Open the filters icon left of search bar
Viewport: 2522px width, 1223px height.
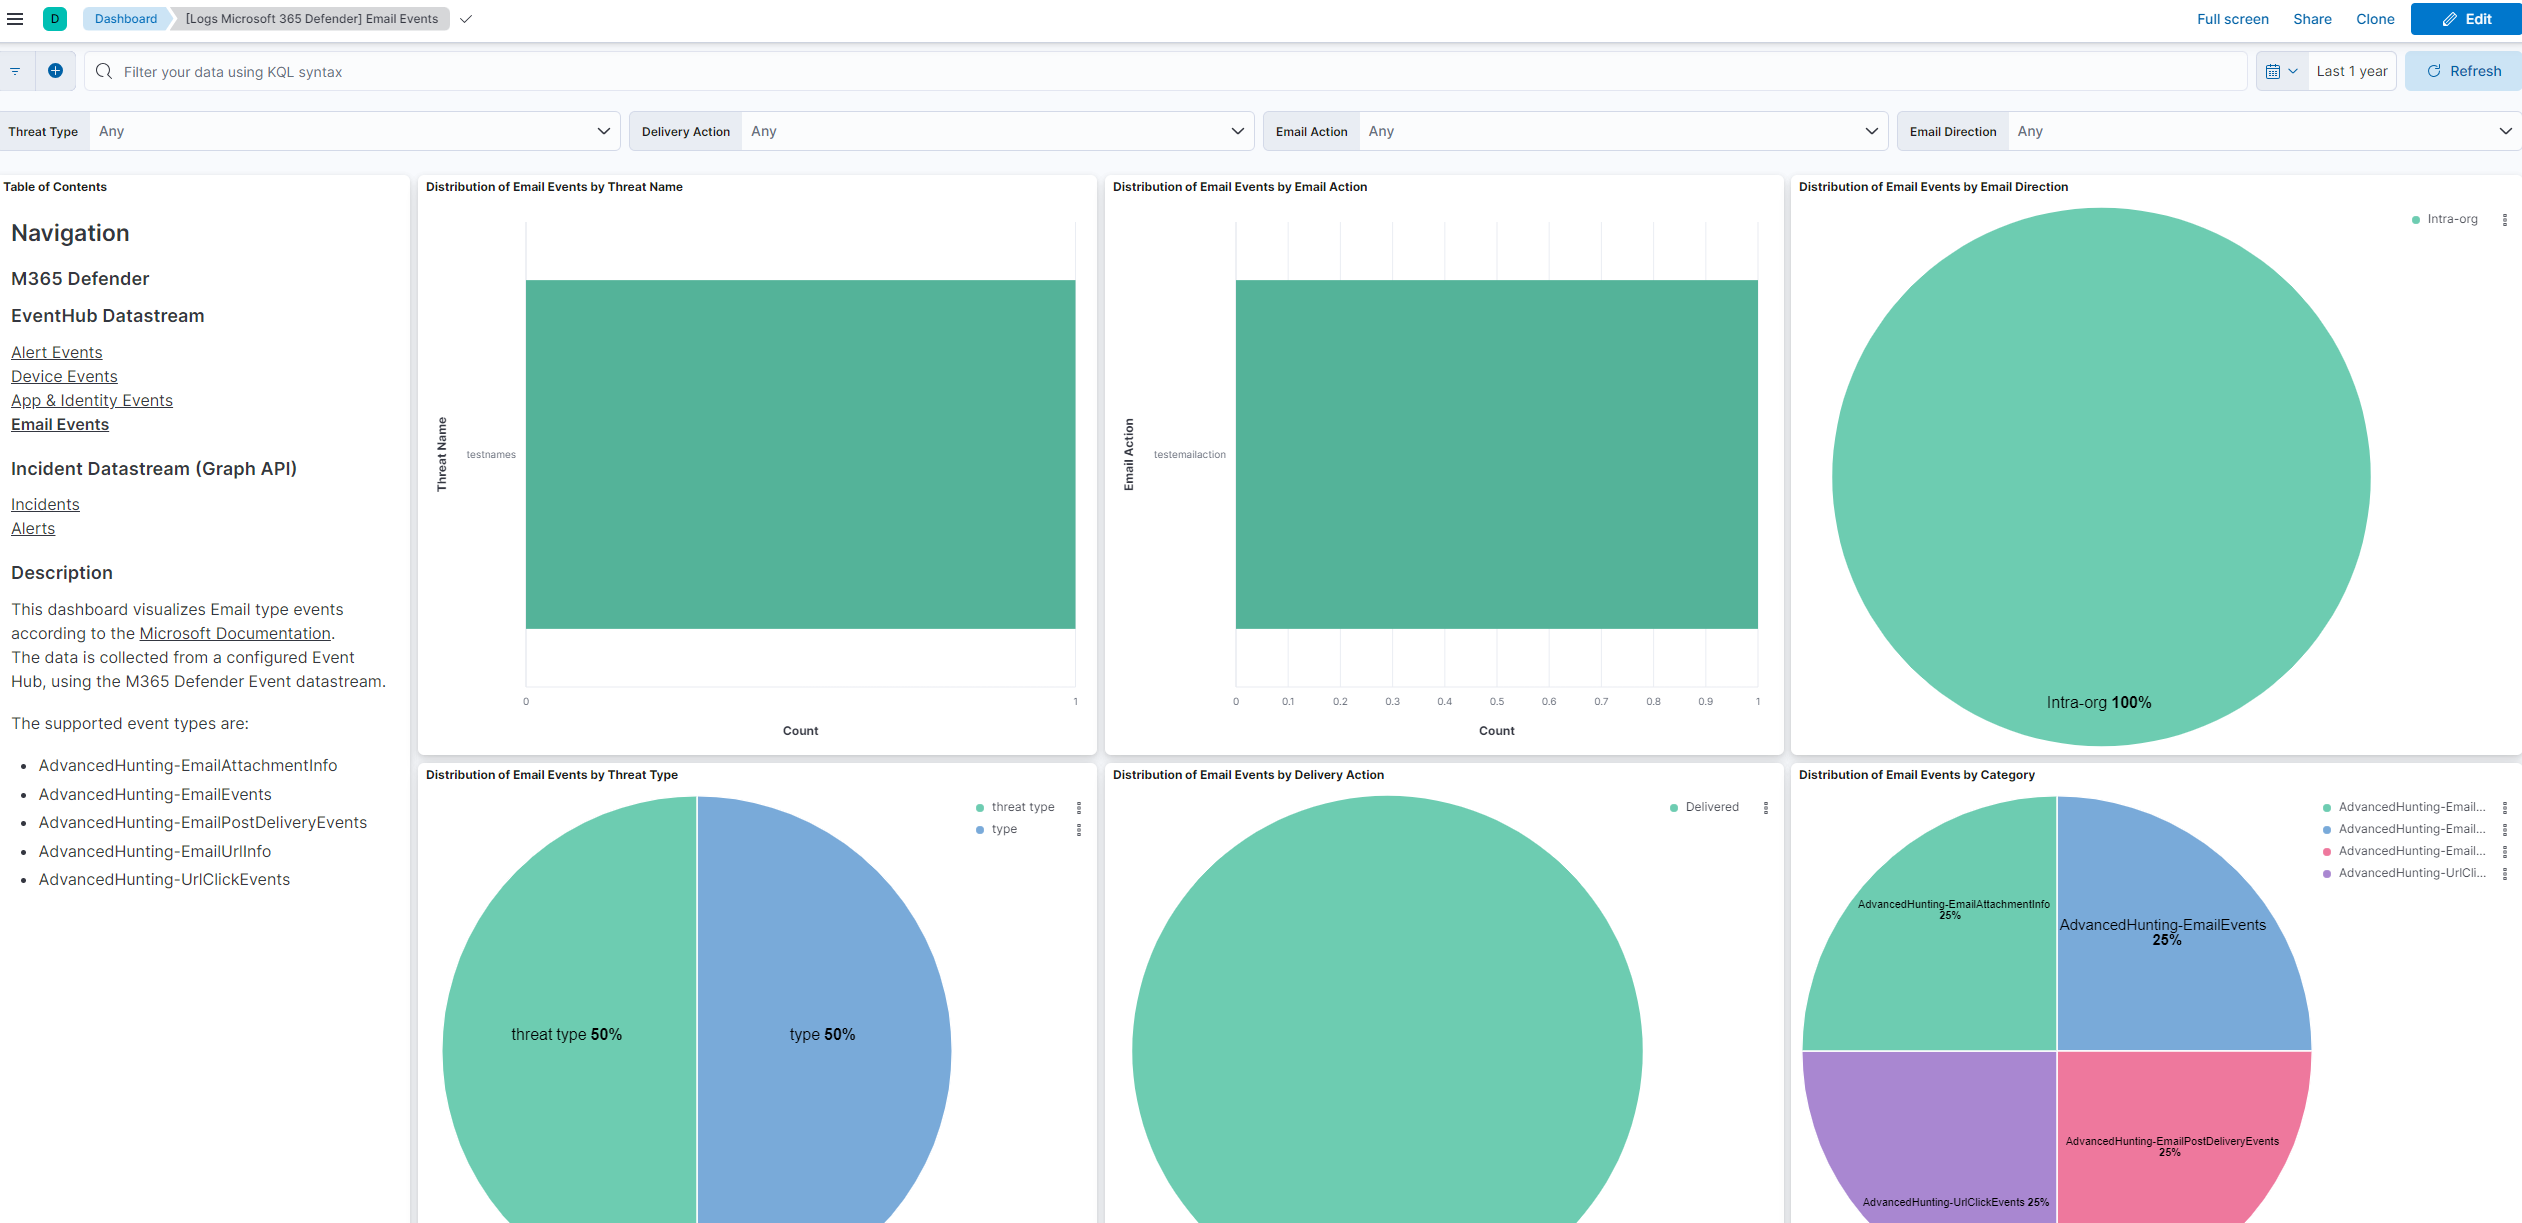(15, 71)
